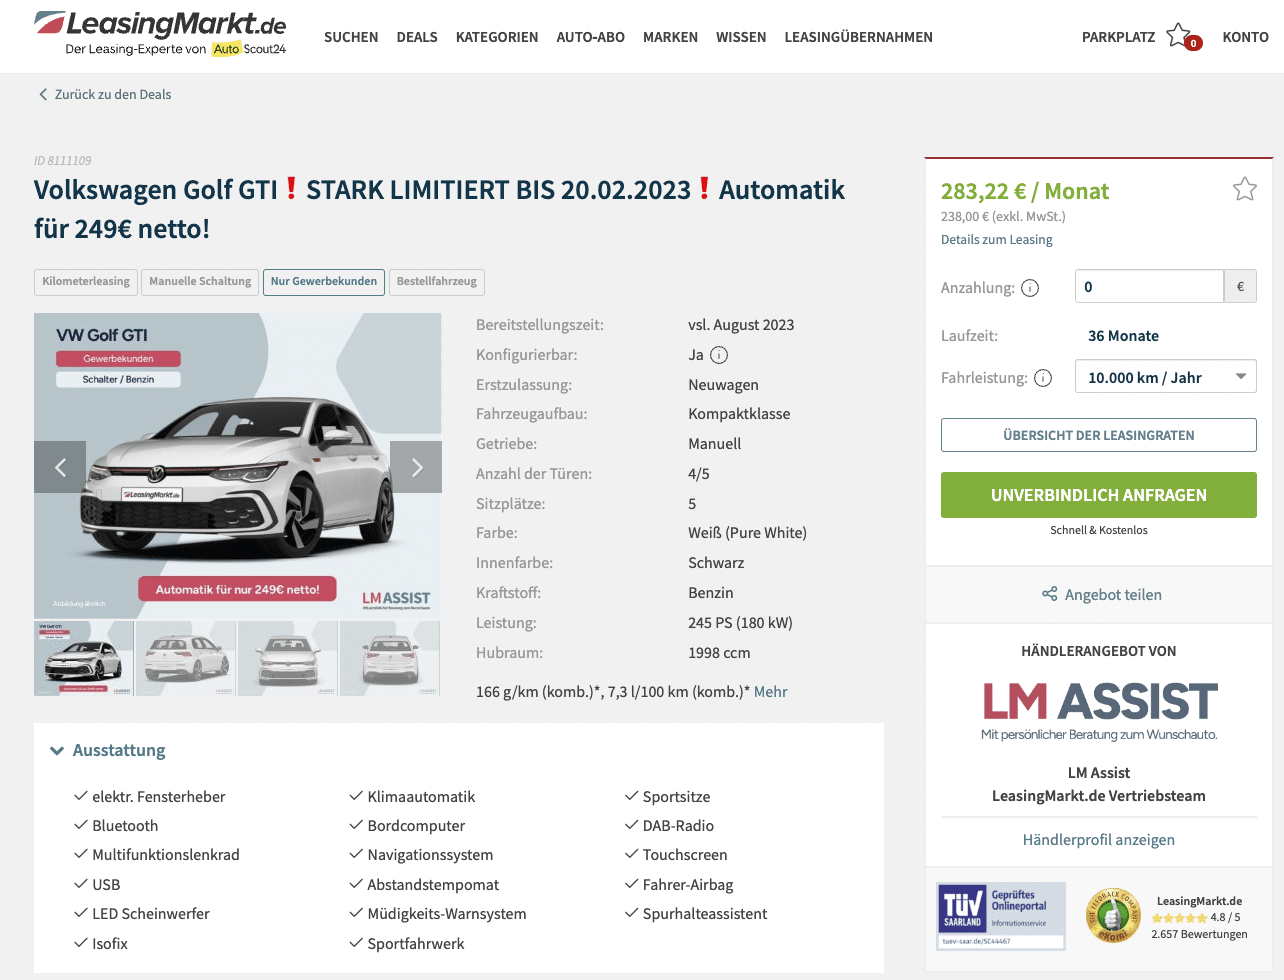Viewport: 1284px width, 980px height.
Task: Open the SUCHEN menu
Action: [351, 37]
